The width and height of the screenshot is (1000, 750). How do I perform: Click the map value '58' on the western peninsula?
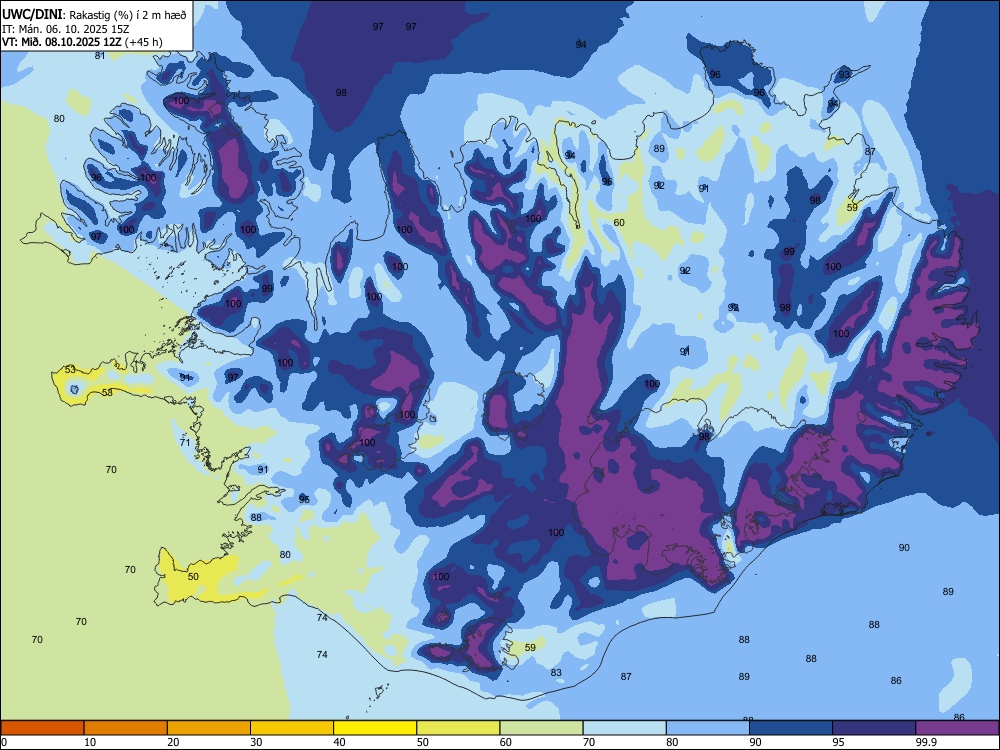(x=107, y=392)
